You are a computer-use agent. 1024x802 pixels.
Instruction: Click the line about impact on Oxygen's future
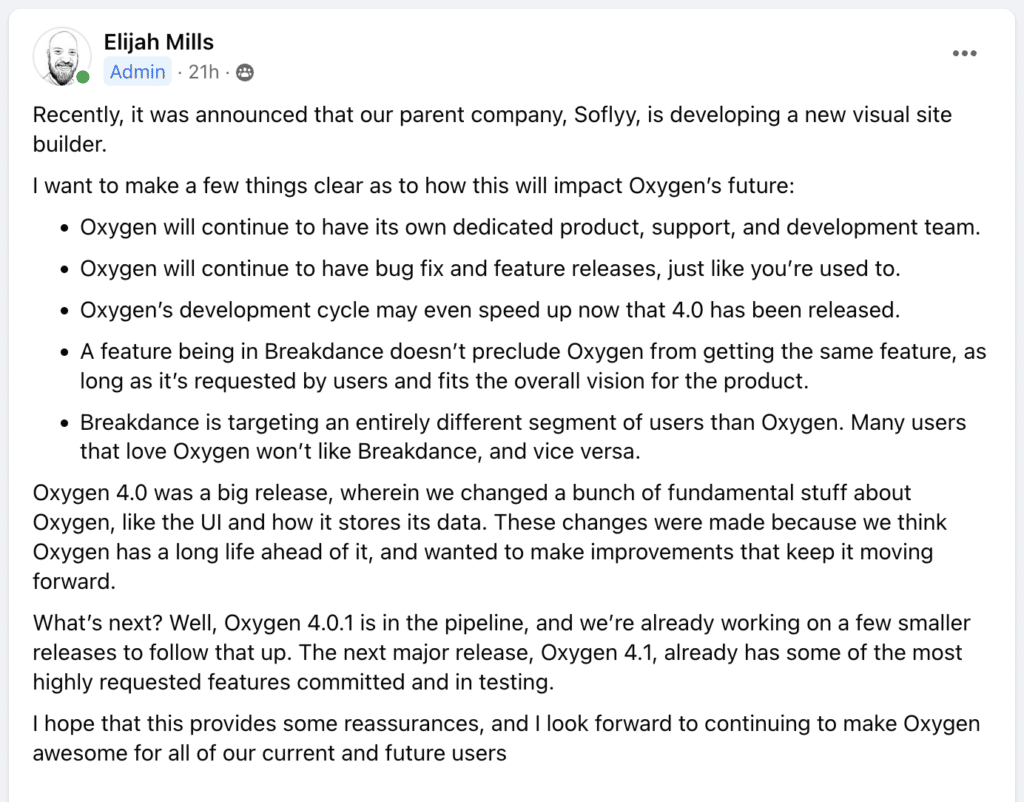(x=413, y=185)
